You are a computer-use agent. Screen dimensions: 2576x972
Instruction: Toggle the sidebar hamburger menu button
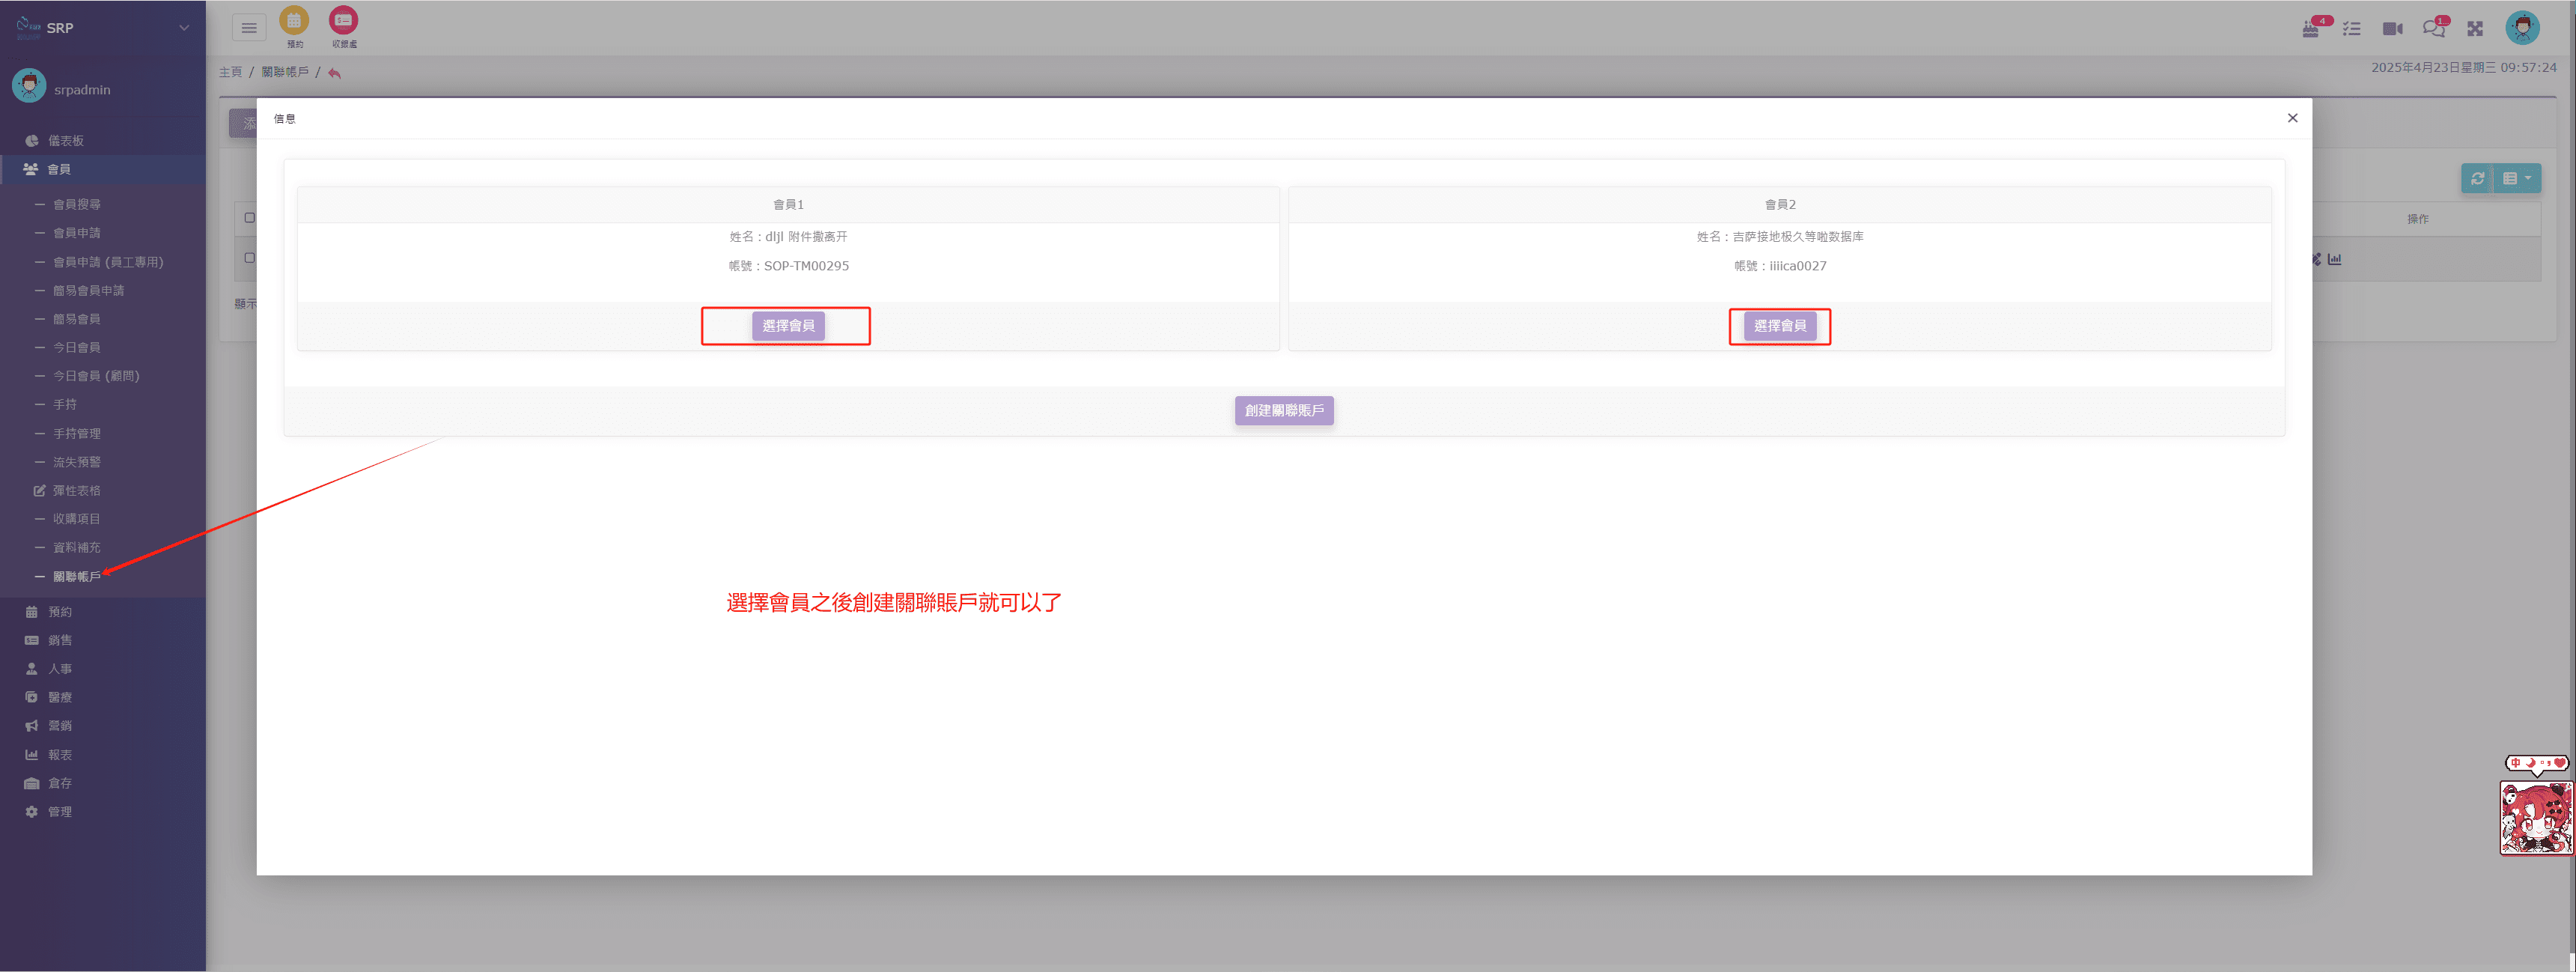click(249, 28)
